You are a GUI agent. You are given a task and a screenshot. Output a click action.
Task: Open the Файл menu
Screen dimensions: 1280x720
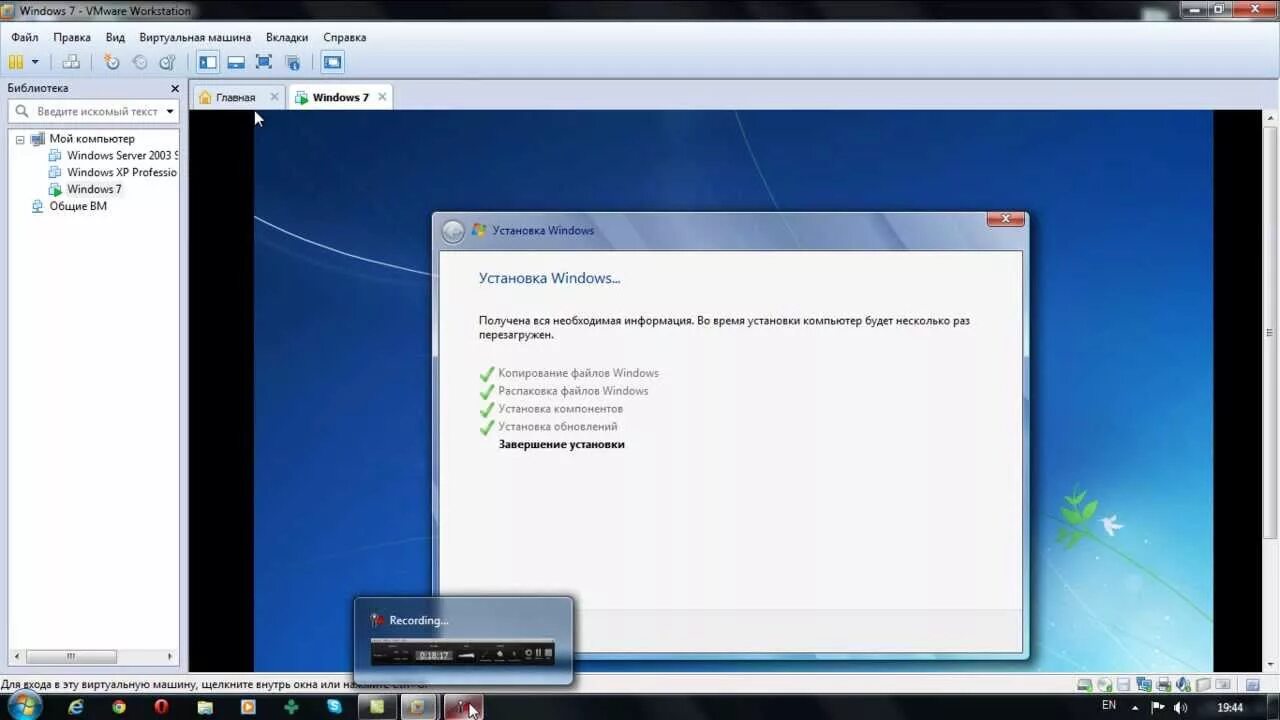(x=25, y=37)
